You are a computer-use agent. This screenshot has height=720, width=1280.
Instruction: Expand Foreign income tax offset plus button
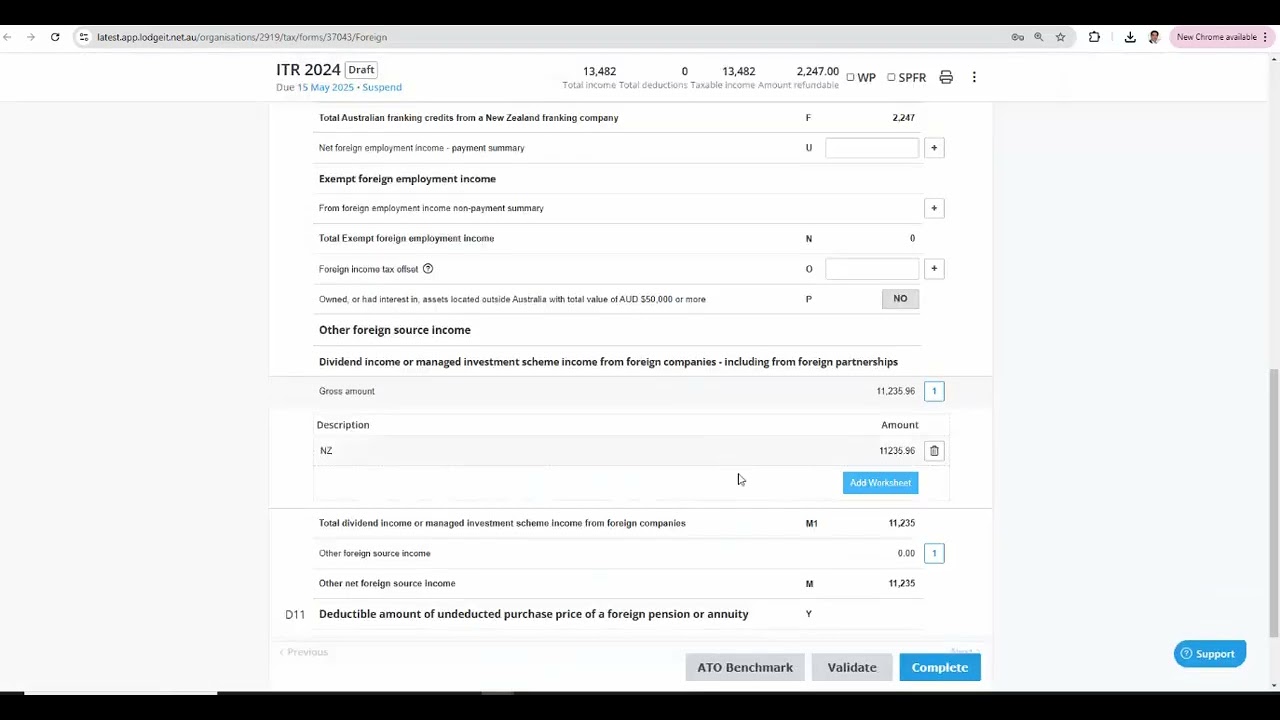[934, 269]
